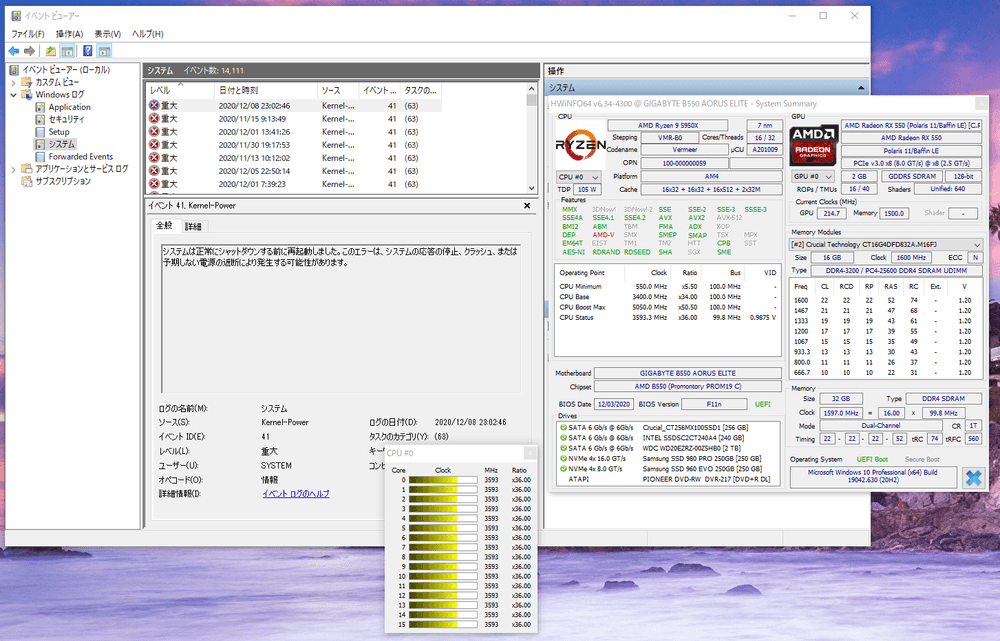Click the BIOS Date 12/03/2020 field
This screenshot has height=641, width=1000.
(614, 404)
